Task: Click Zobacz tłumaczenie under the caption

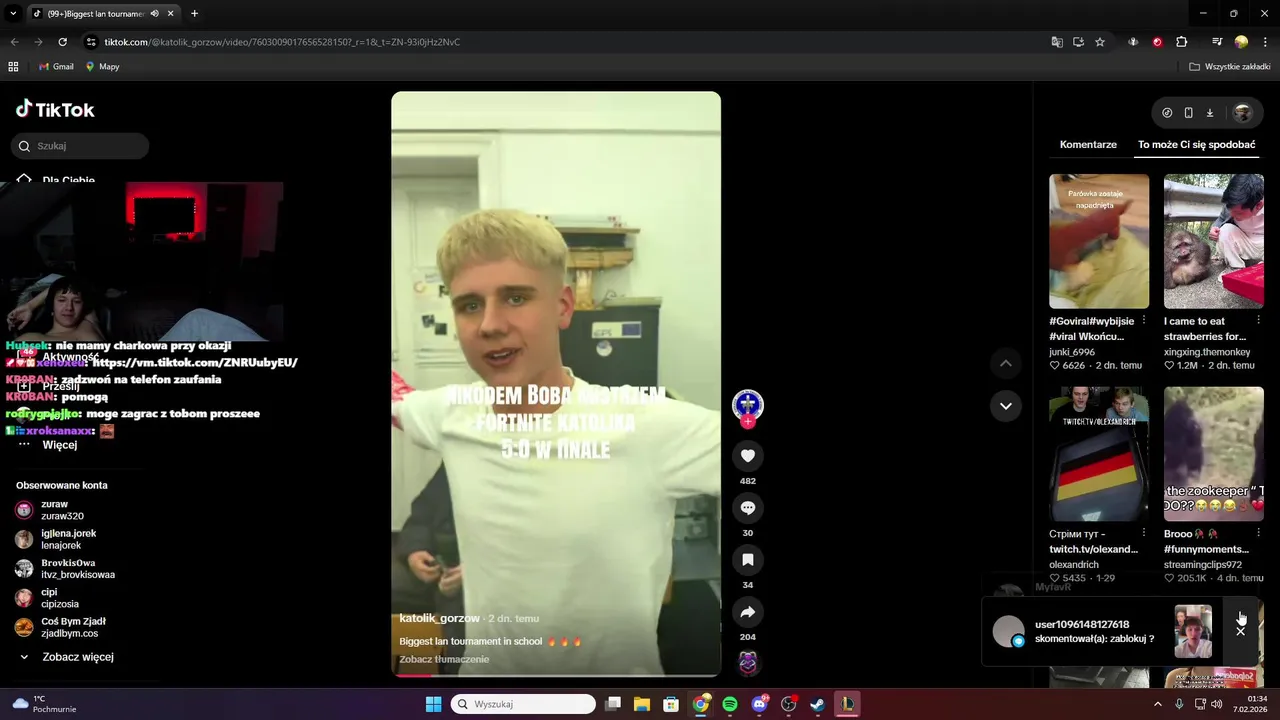Action: click(444, 659)
